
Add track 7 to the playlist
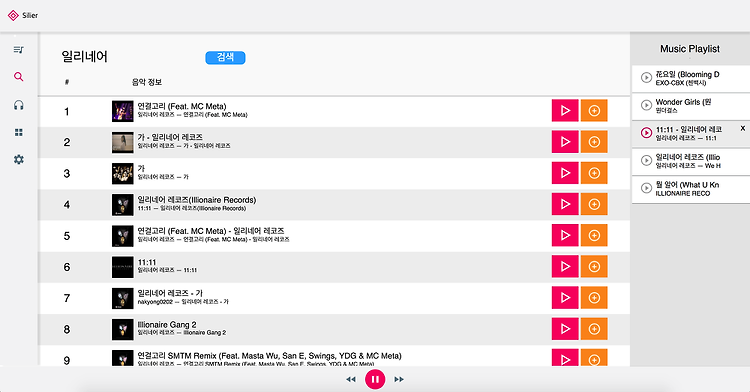click(594, 298)
